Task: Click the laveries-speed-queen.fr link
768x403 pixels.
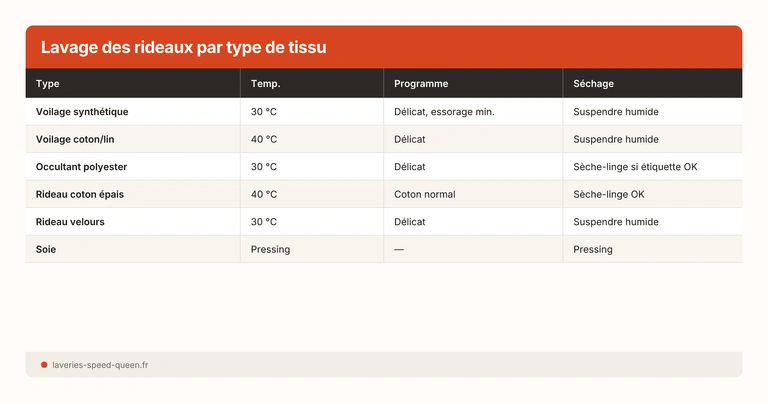Action: click(x=100, y=365)
